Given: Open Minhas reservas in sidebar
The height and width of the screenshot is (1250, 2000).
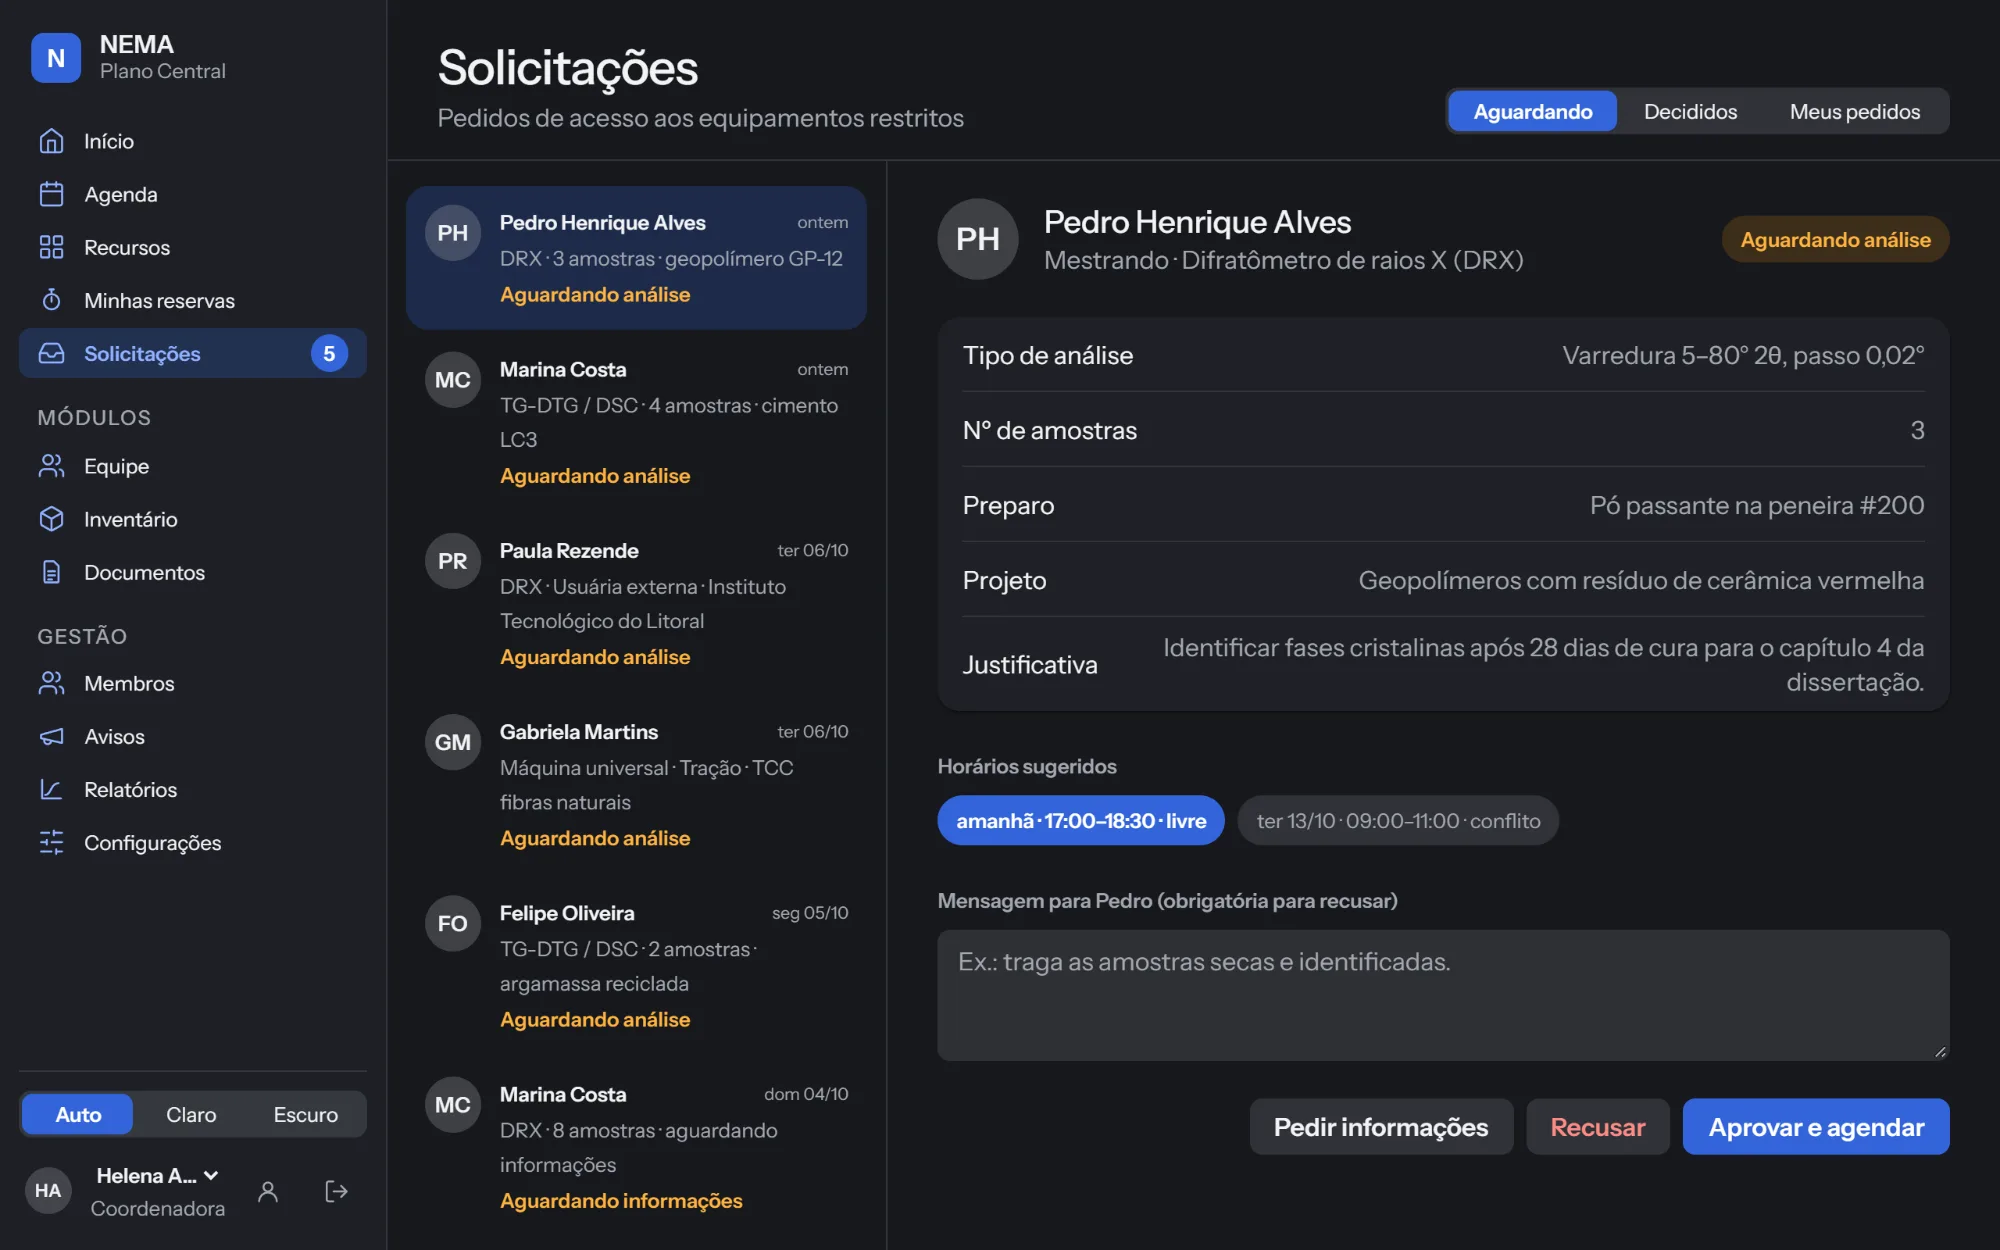Looking at the screenshot, I should pyautogui.click(x=193, y=300).
